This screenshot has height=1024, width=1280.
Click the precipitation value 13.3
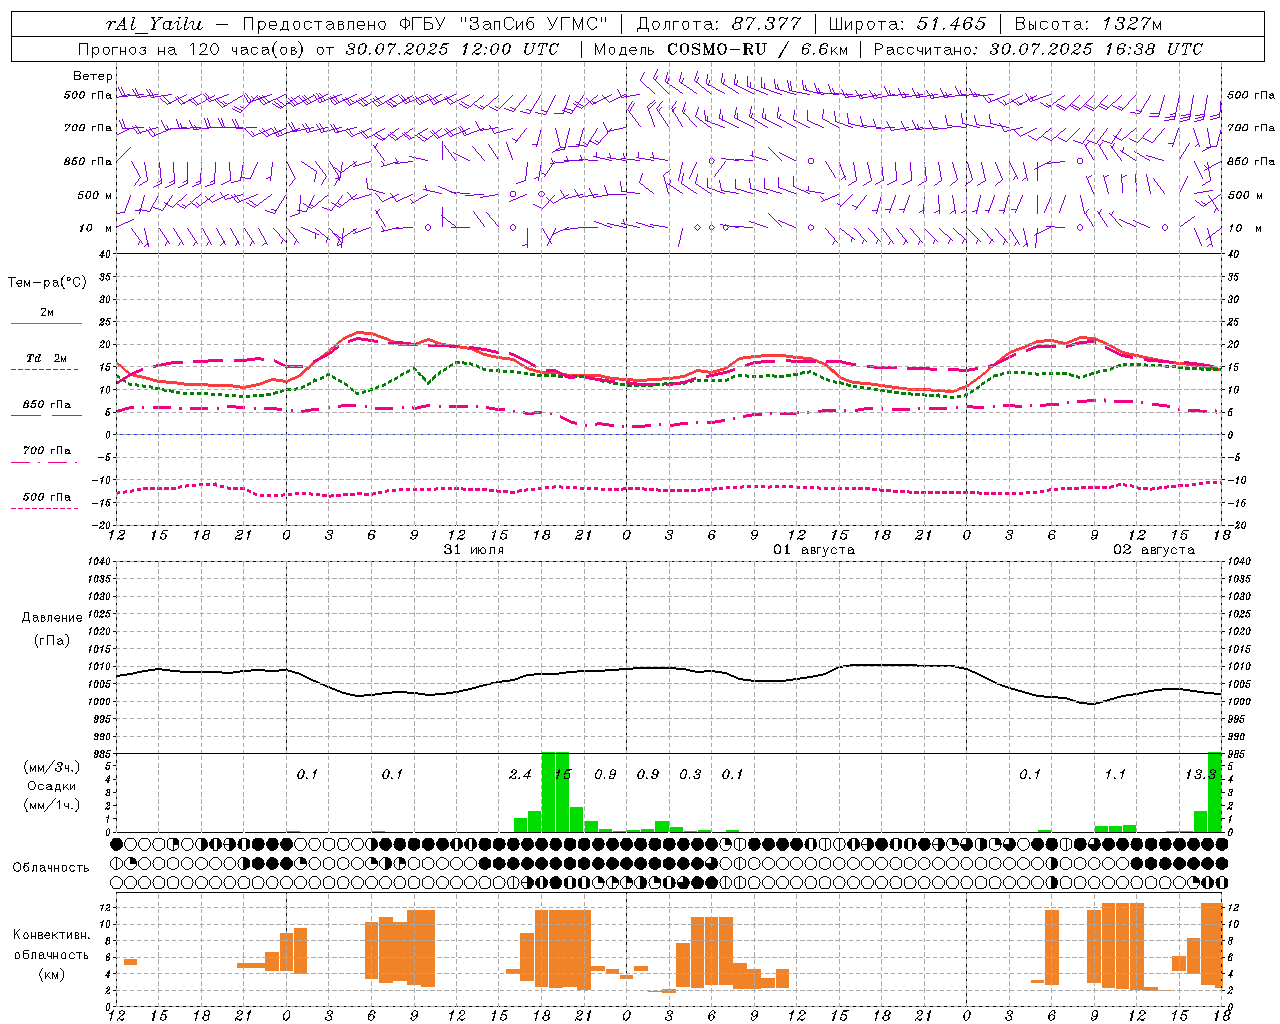tap(1200, 774)
